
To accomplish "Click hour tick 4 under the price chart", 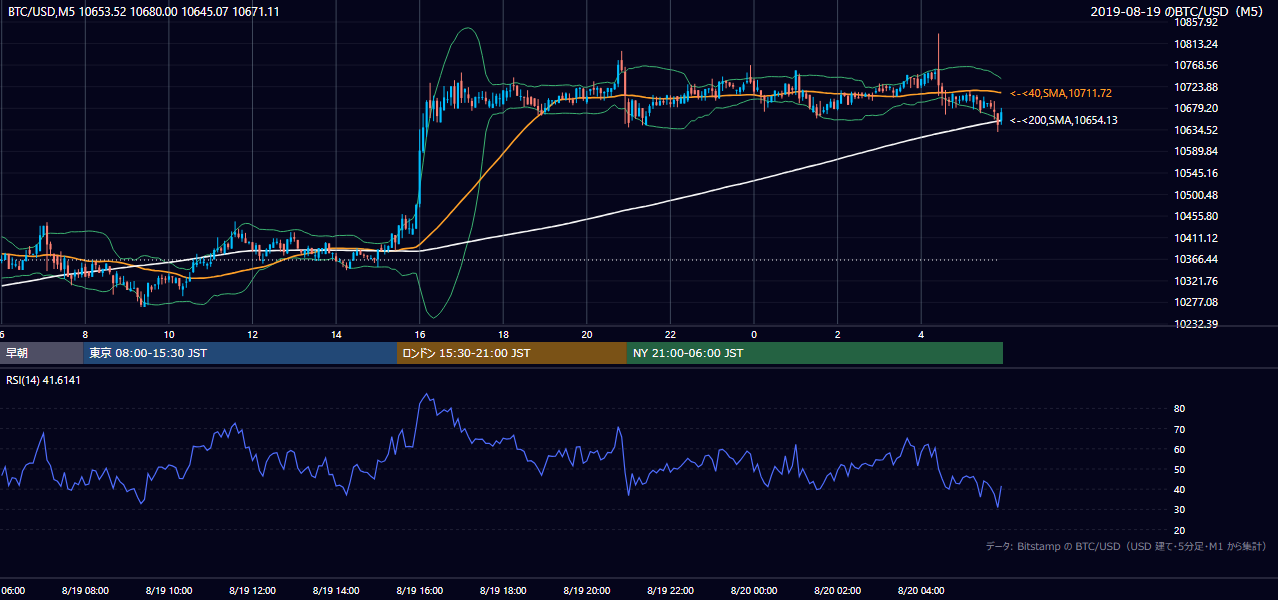I will click(921, 334).
